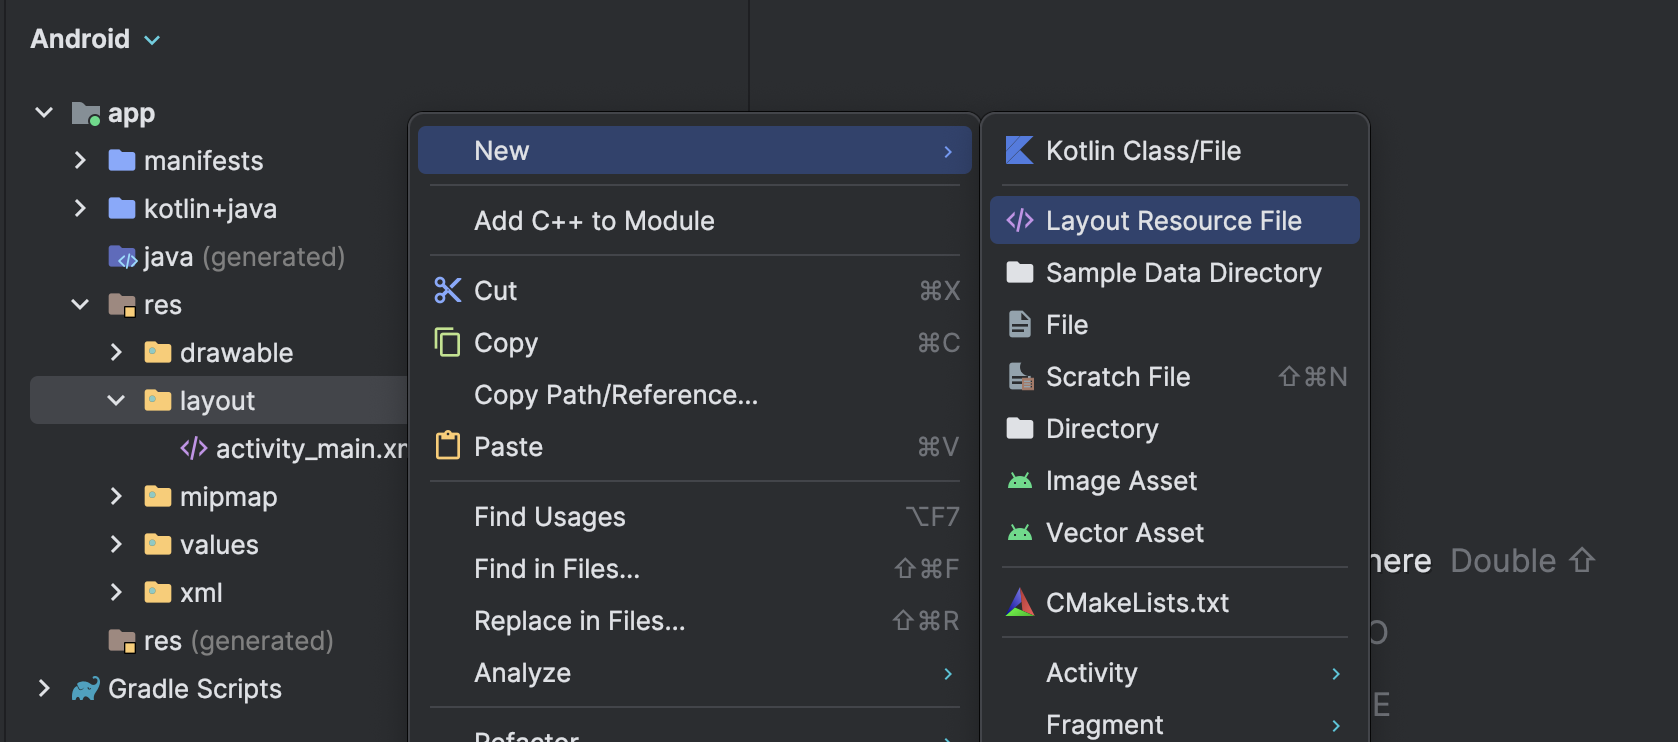Click the Cut shortcut hint ⌘X
The width and height of the screenshot is (1678, 742).
pos(940,290)
